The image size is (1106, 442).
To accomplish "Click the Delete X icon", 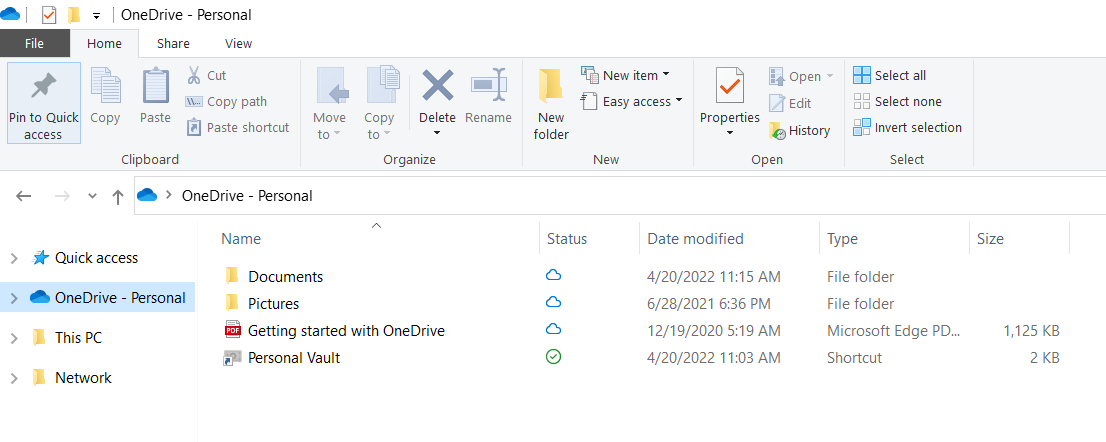I will coord(437,86).
